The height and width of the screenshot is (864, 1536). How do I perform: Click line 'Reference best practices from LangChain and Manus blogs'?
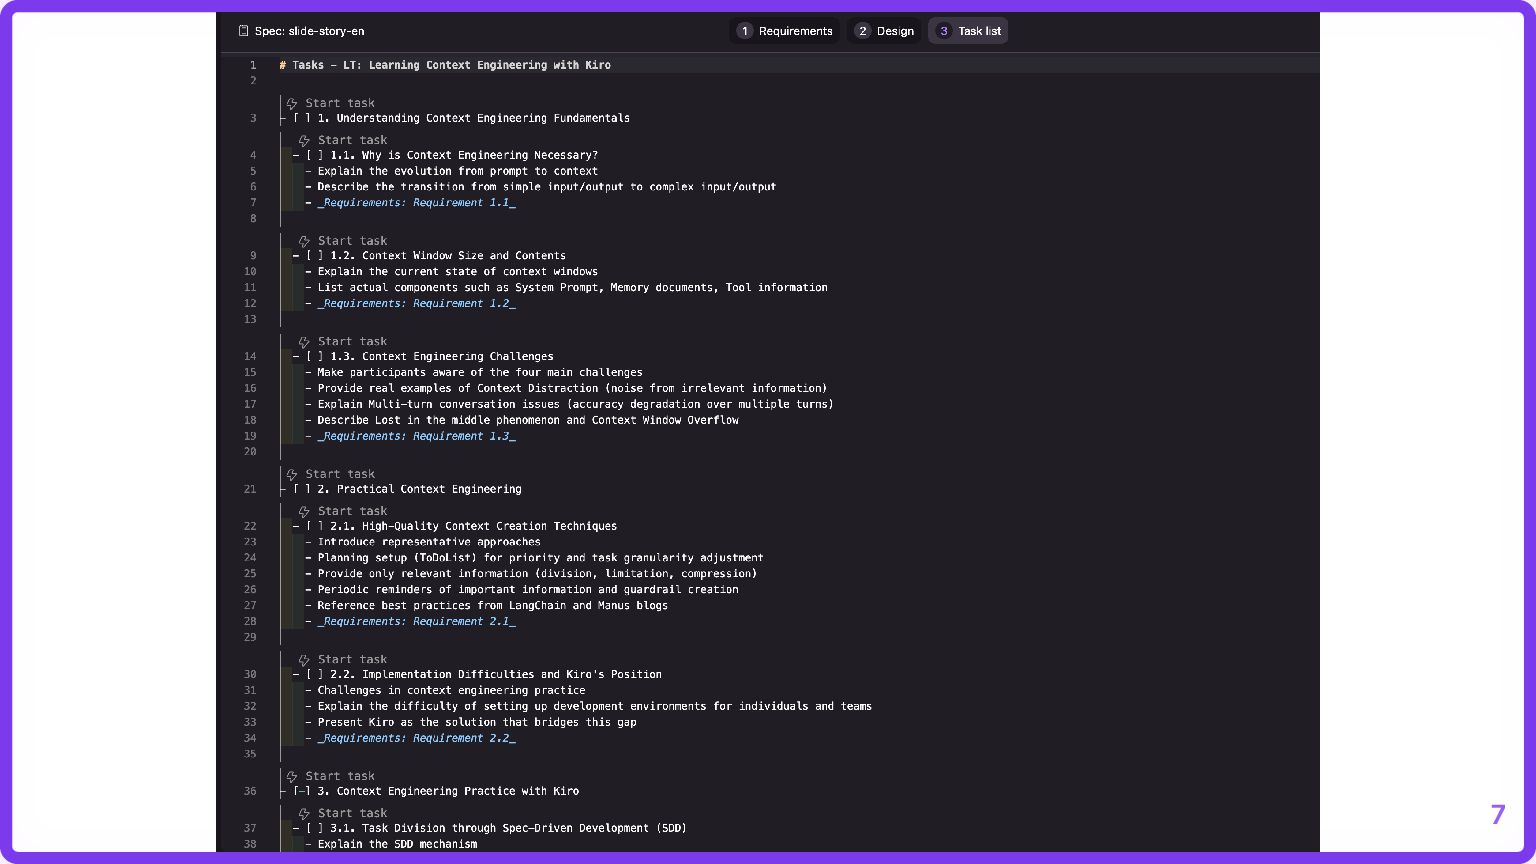493,606
